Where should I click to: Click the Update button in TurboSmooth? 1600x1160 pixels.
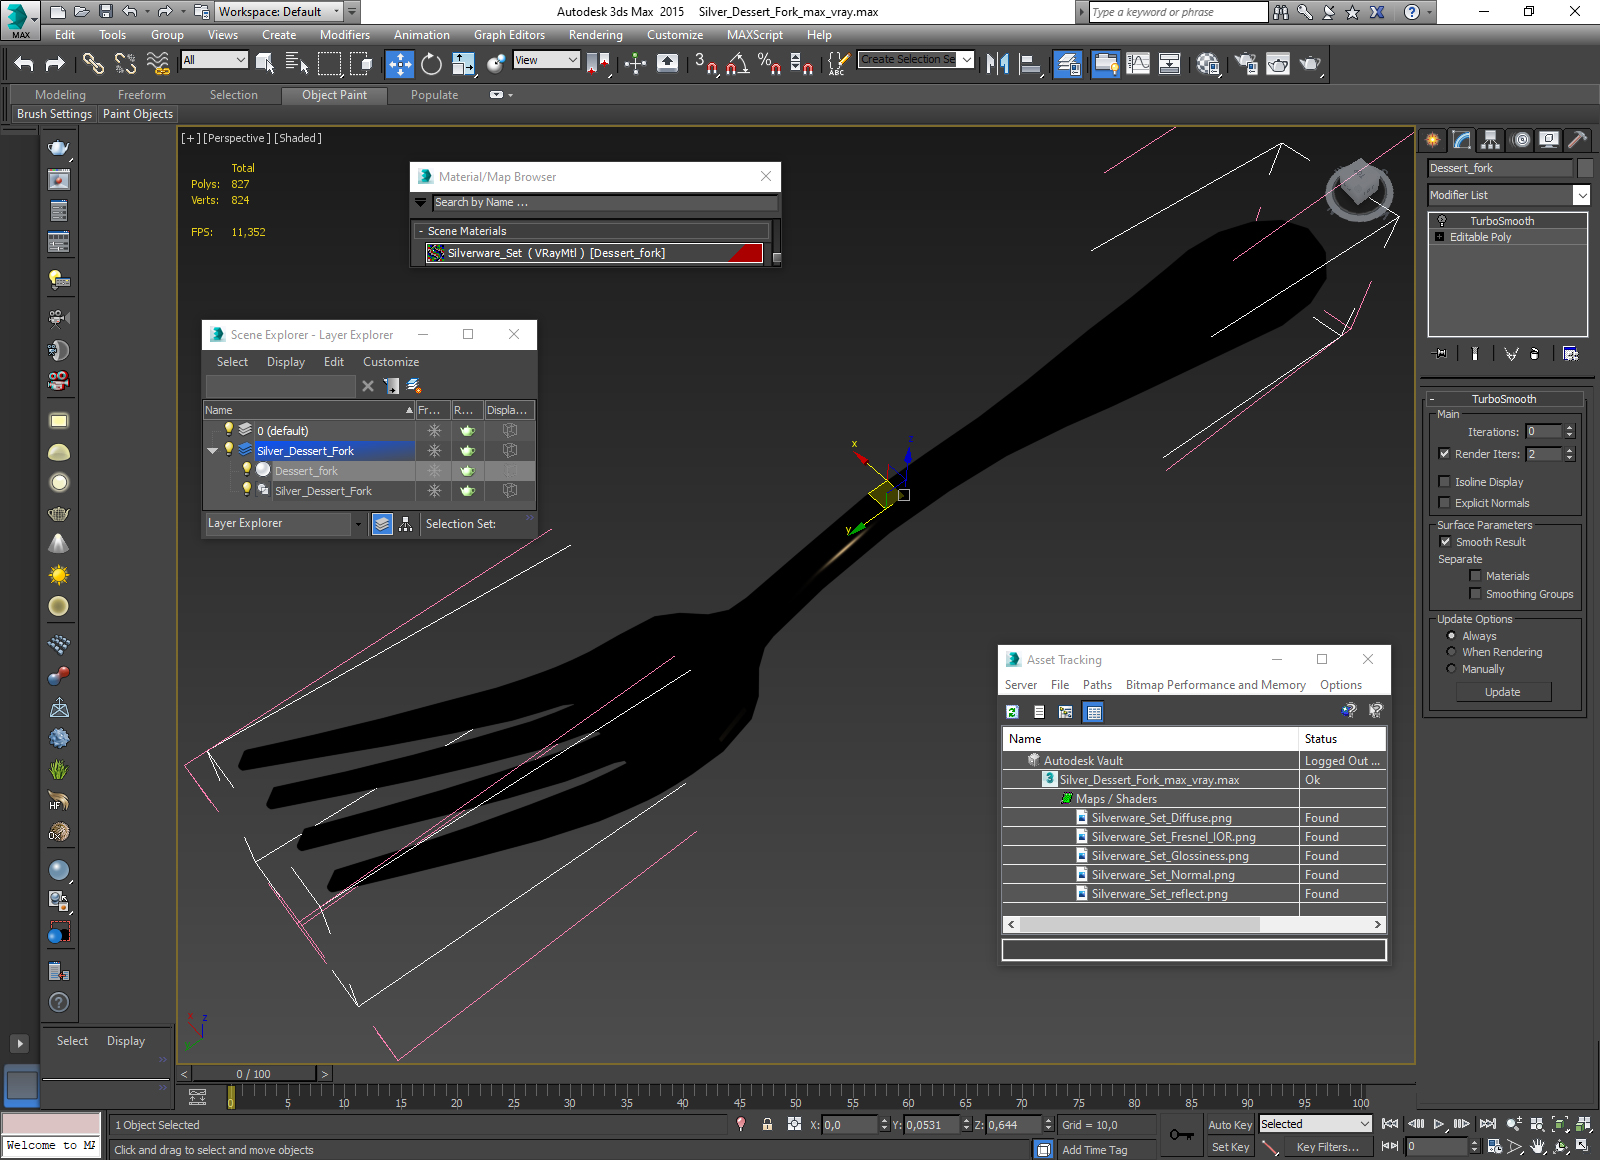click(x=1502, y=692)
